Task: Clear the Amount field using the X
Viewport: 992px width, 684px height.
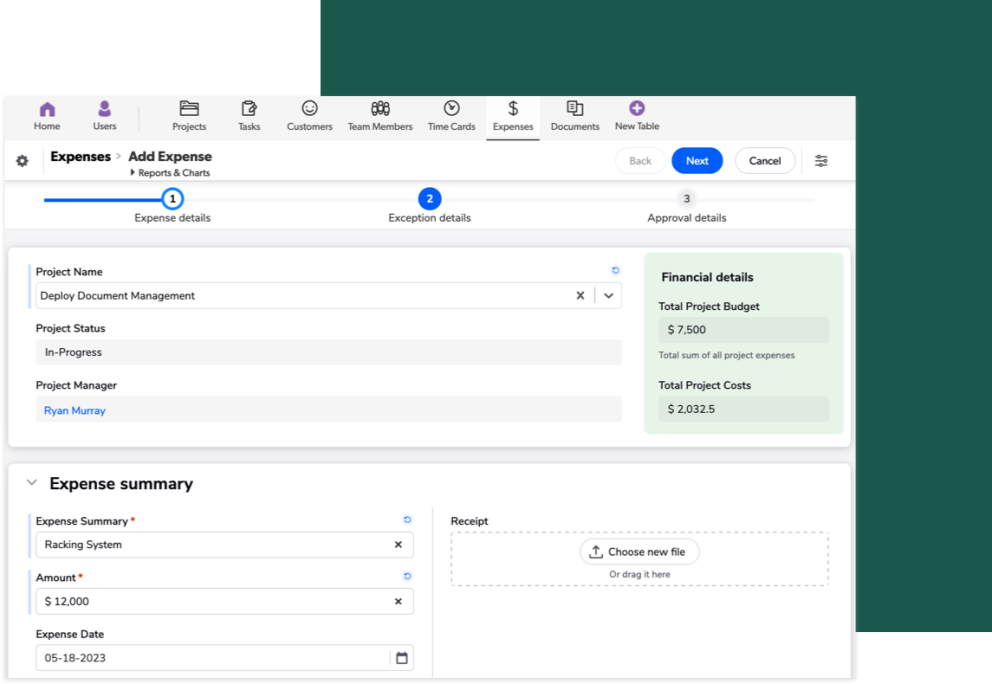Action: point(398,601)
